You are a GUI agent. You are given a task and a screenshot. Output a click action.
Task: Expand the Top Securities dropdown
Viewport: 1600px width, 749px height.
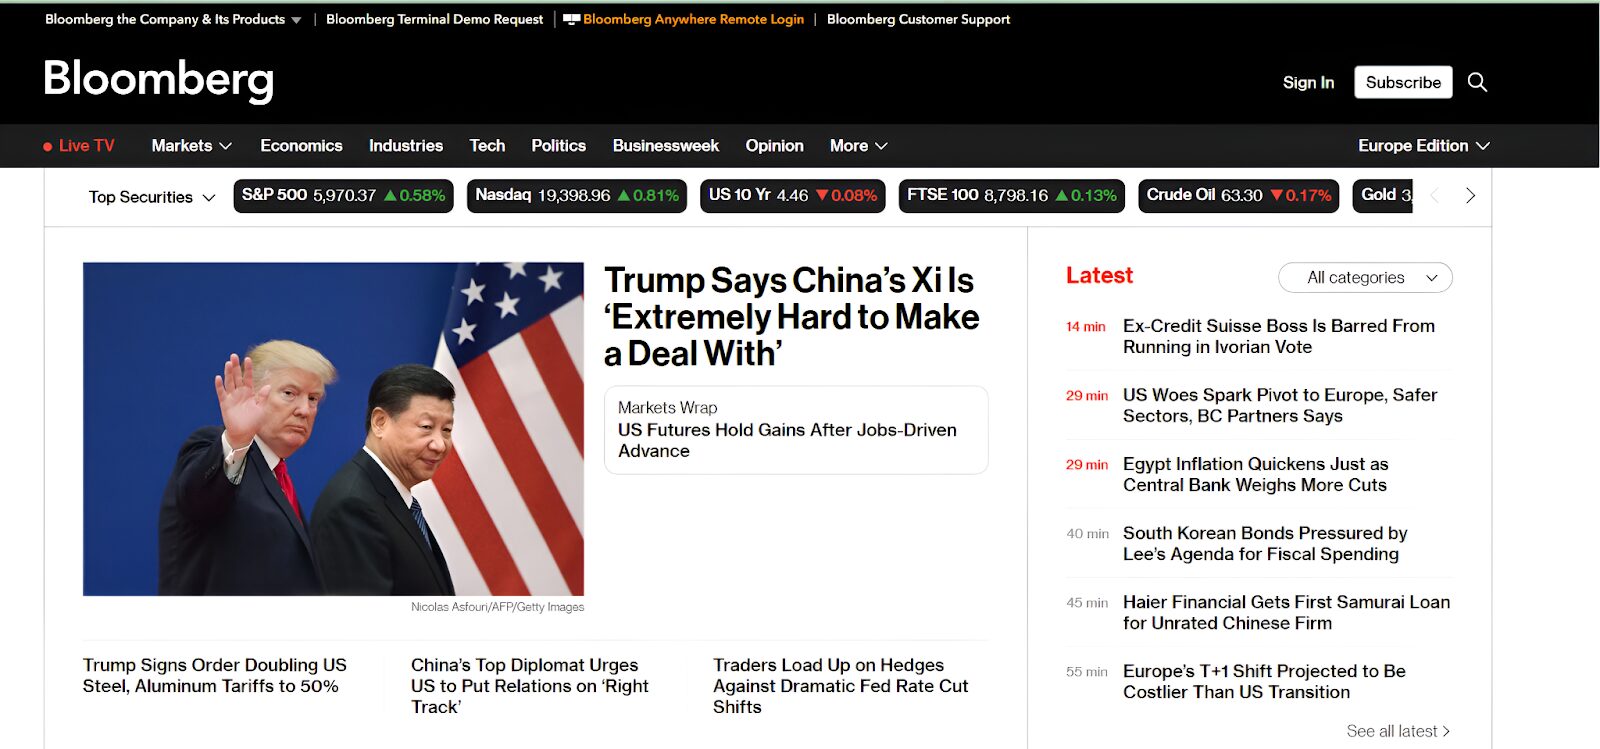coord(152,197)
